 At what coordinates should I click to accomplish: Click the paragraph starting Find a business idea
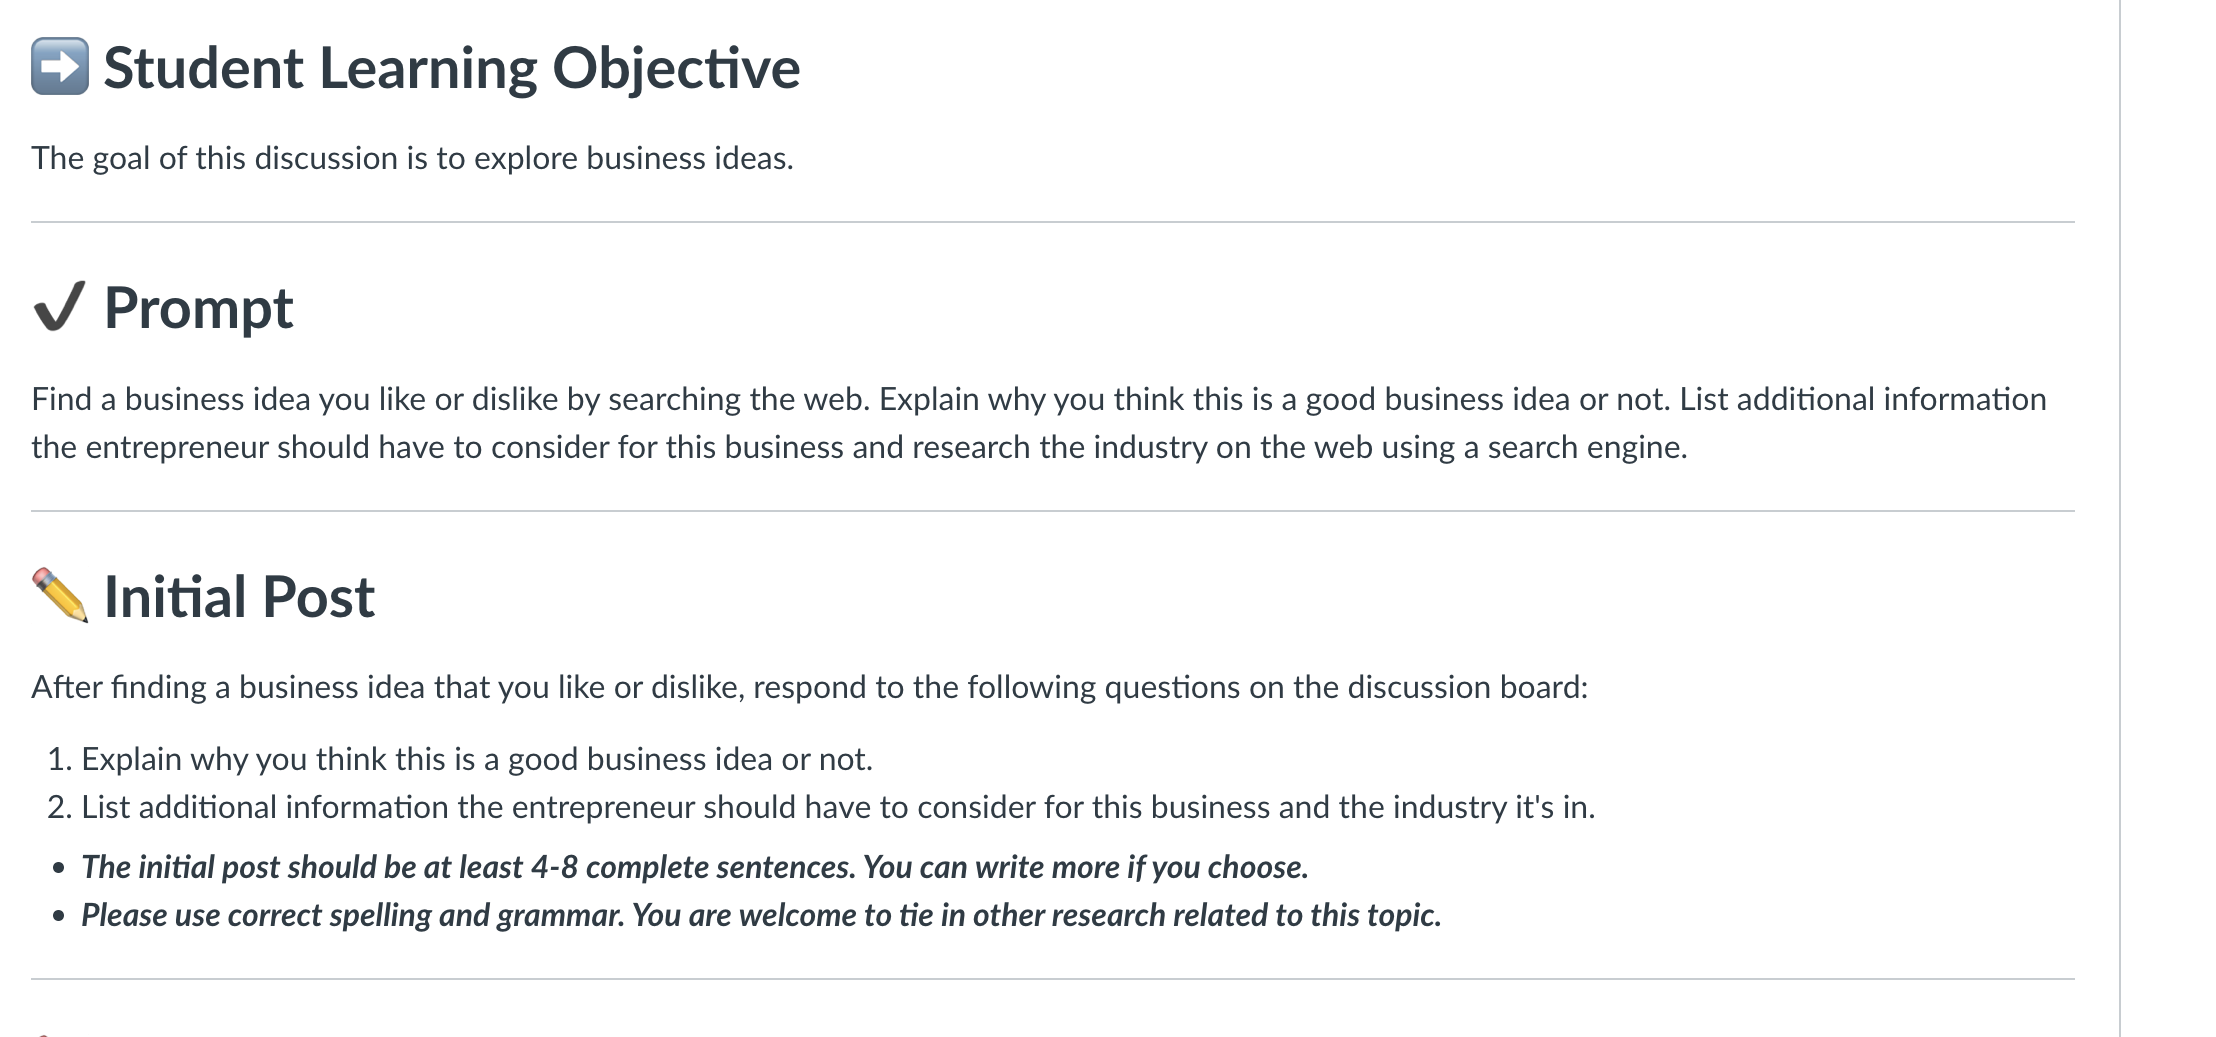(1039, 423)
